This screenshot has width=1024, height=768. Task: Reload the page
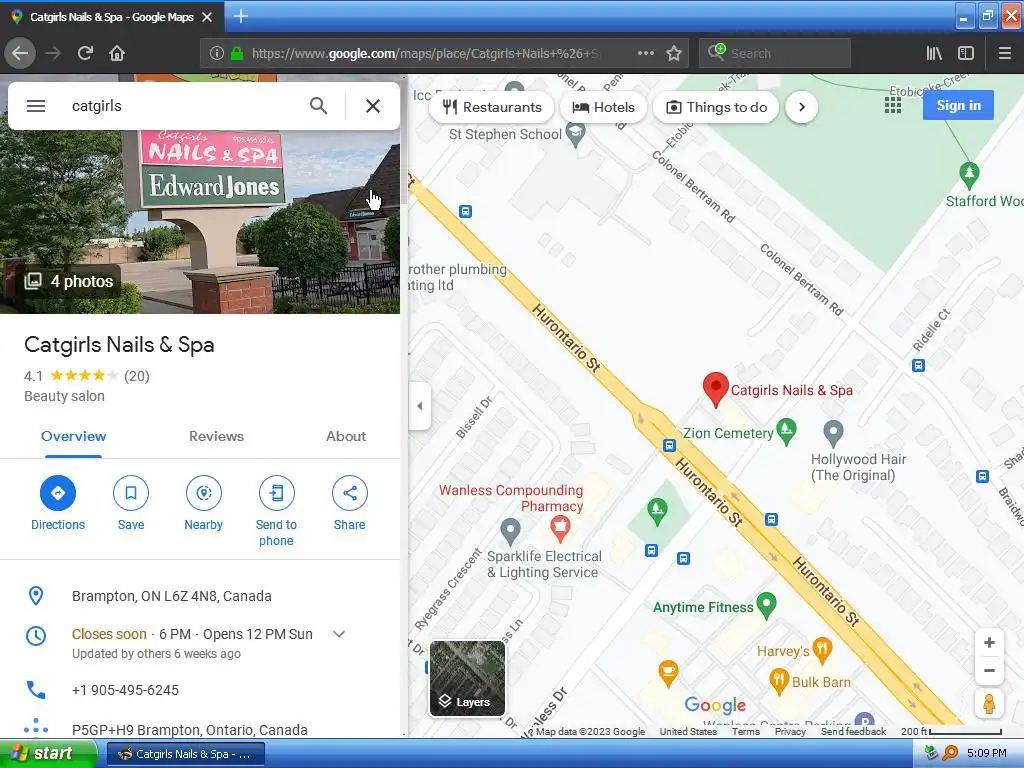pyautogui.click(x=85, y=53)
